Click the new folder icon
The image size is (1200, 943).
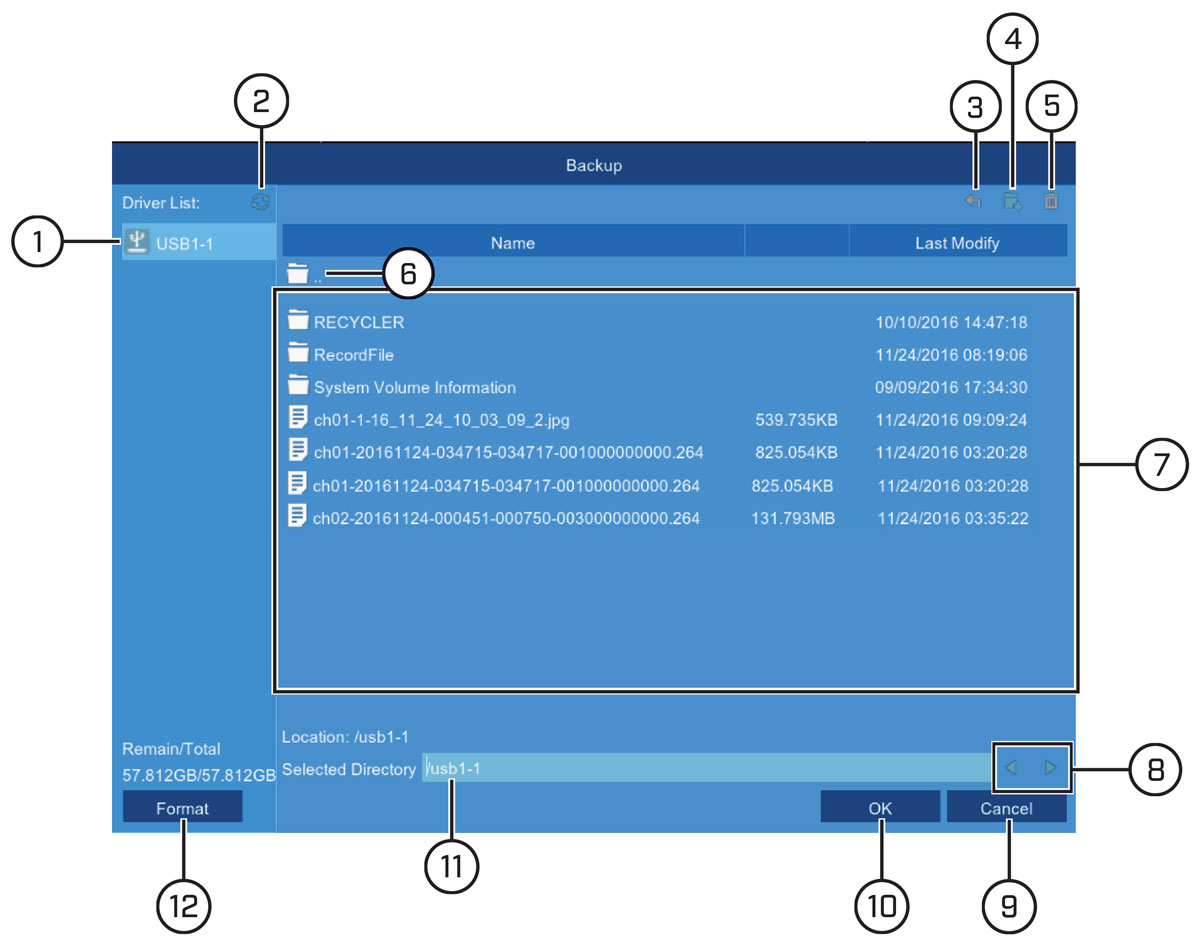[1012, 201]
